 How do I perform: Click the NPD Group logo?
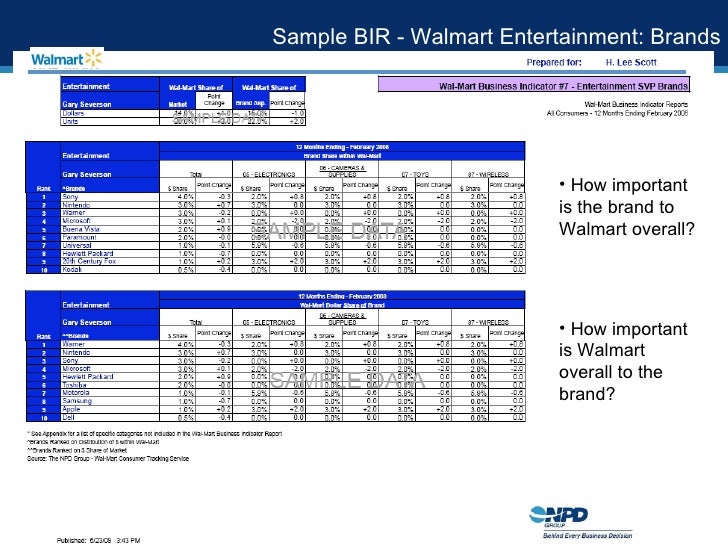[559, 516]
